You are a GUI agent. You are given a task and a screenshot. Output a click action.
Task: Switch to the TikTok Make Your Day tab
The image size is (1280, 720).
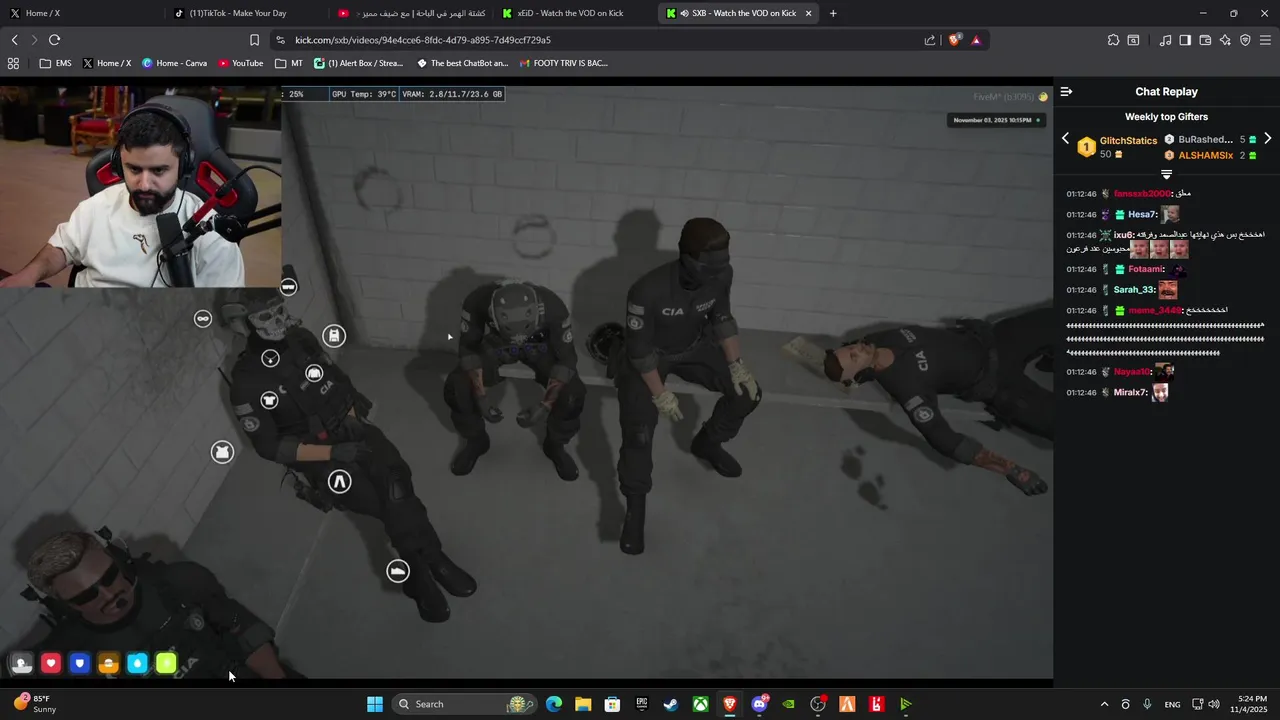[245, 13]
